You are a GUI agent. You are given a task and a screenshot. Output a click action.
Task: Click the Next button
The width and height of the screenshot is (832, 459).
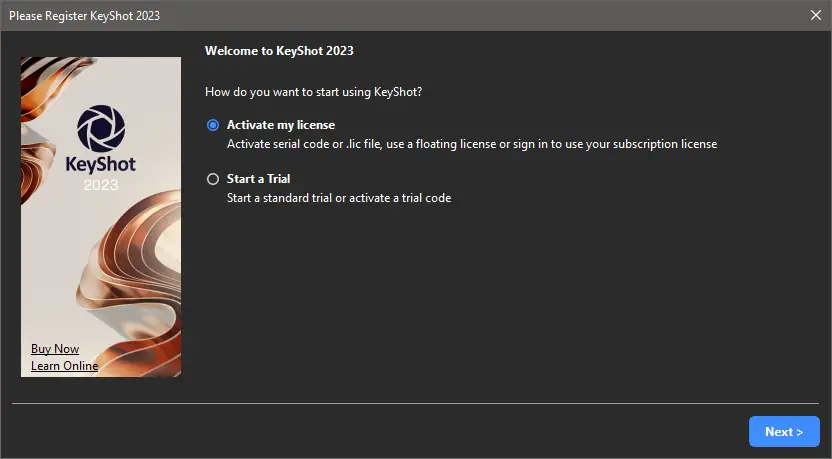coord(784,432)
